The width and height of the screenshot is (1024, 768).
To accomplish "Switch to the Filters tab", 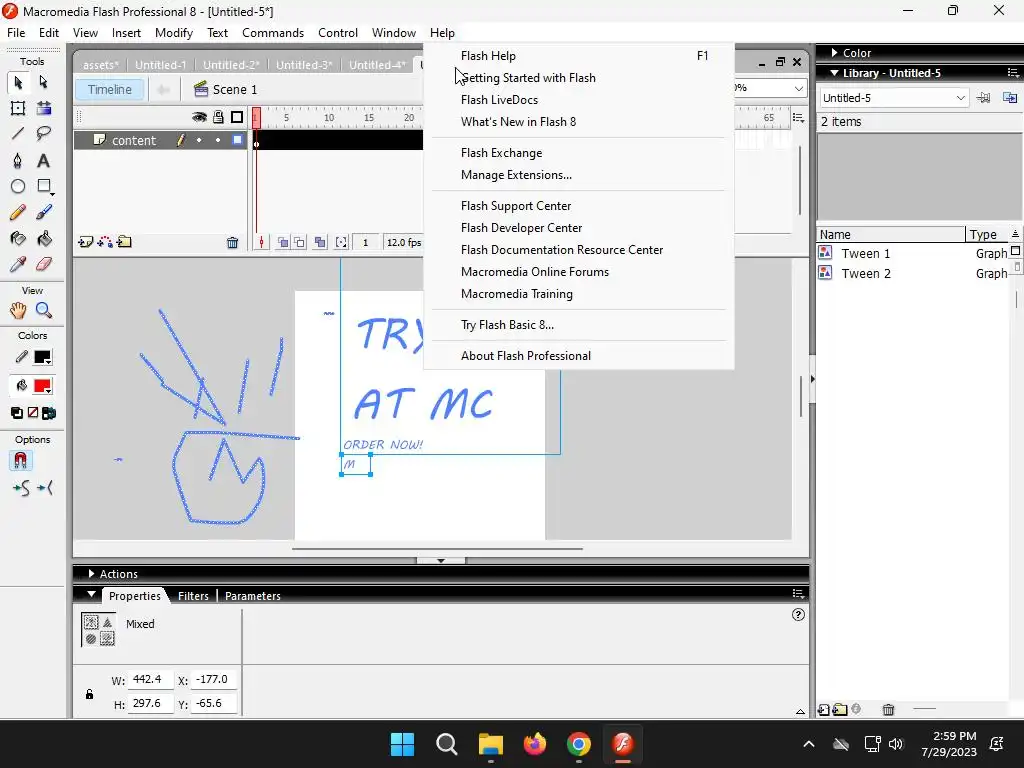I will (193, 596).
